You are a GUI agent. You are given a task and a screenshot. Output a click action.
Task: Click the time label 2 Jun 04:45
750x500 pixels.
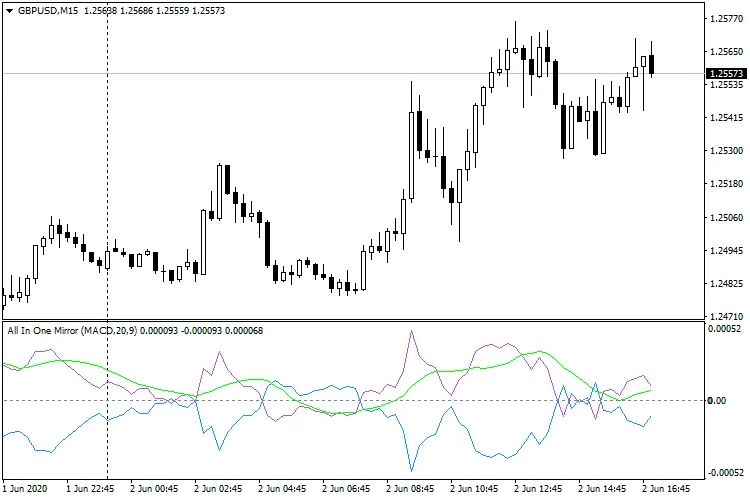click(282, 489)
